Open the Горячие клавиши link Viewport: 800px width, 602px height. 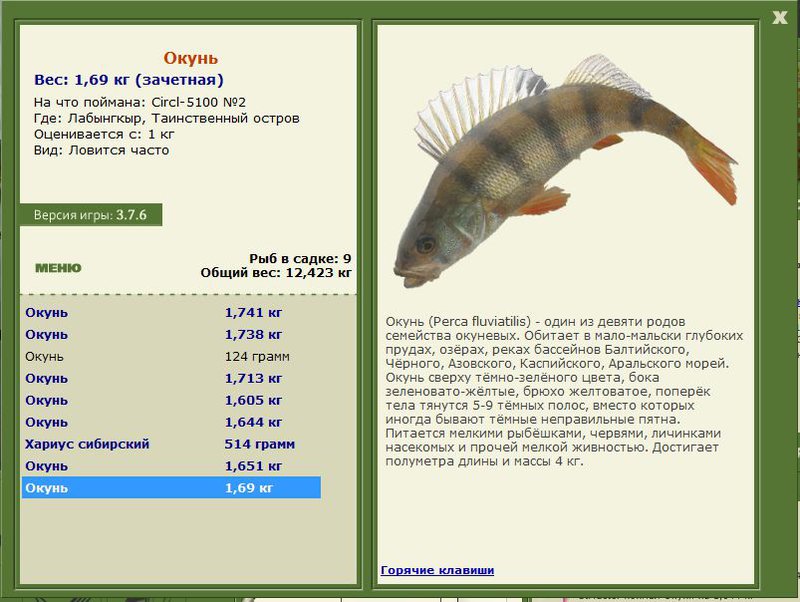pyautogui.click(x=437, y=570)
